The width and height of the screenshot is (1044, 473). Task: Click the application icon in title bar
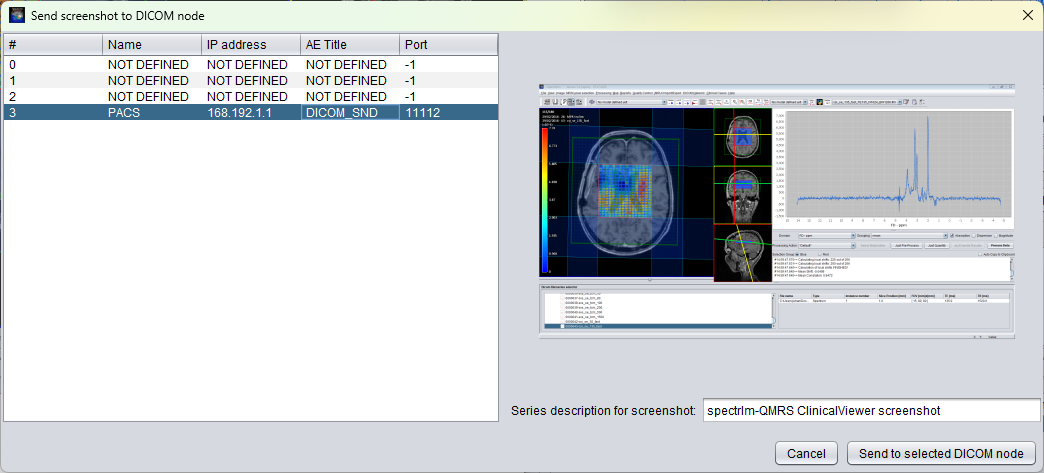tap(16, 15)
